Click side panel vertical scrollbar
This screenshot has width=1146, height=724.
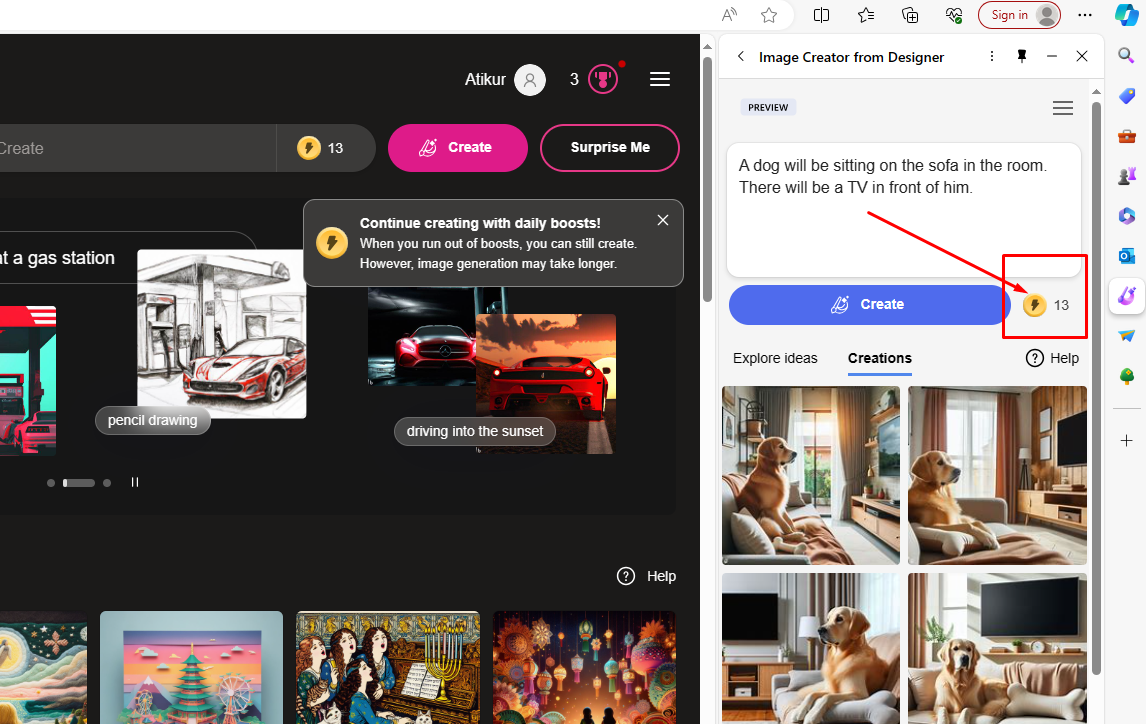click(x=1096, y=387)
